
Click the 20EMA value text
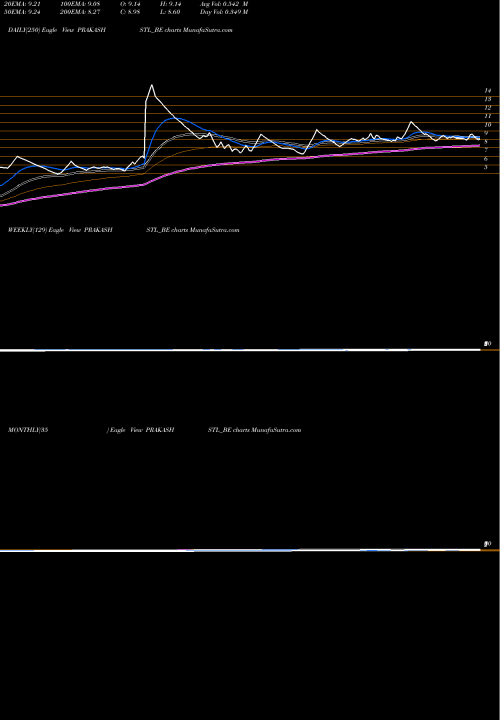coord(20,4)
